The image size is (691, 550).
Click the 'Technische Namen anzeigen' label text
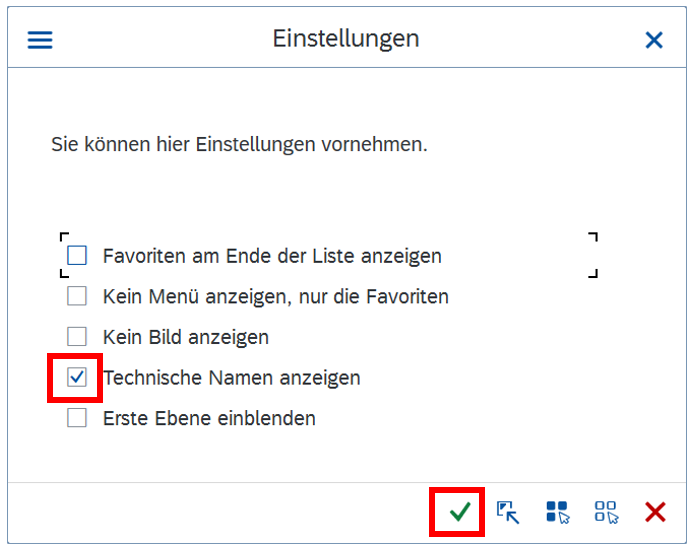(232, 378)
